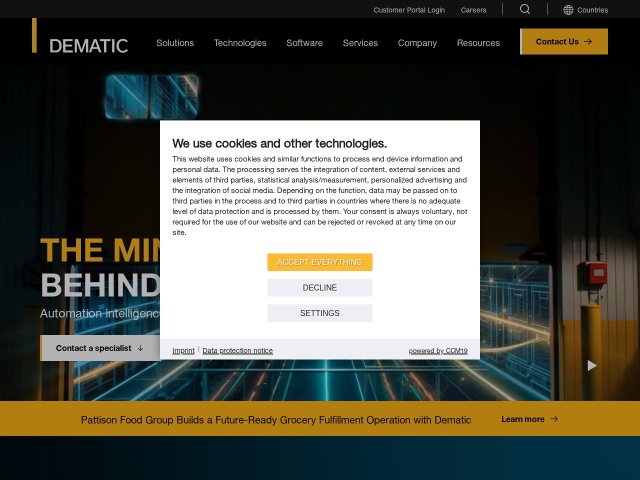This screenshot has height=480, width=640.
Task: Click the arrow next to Learn more
Action: point(554,419)
